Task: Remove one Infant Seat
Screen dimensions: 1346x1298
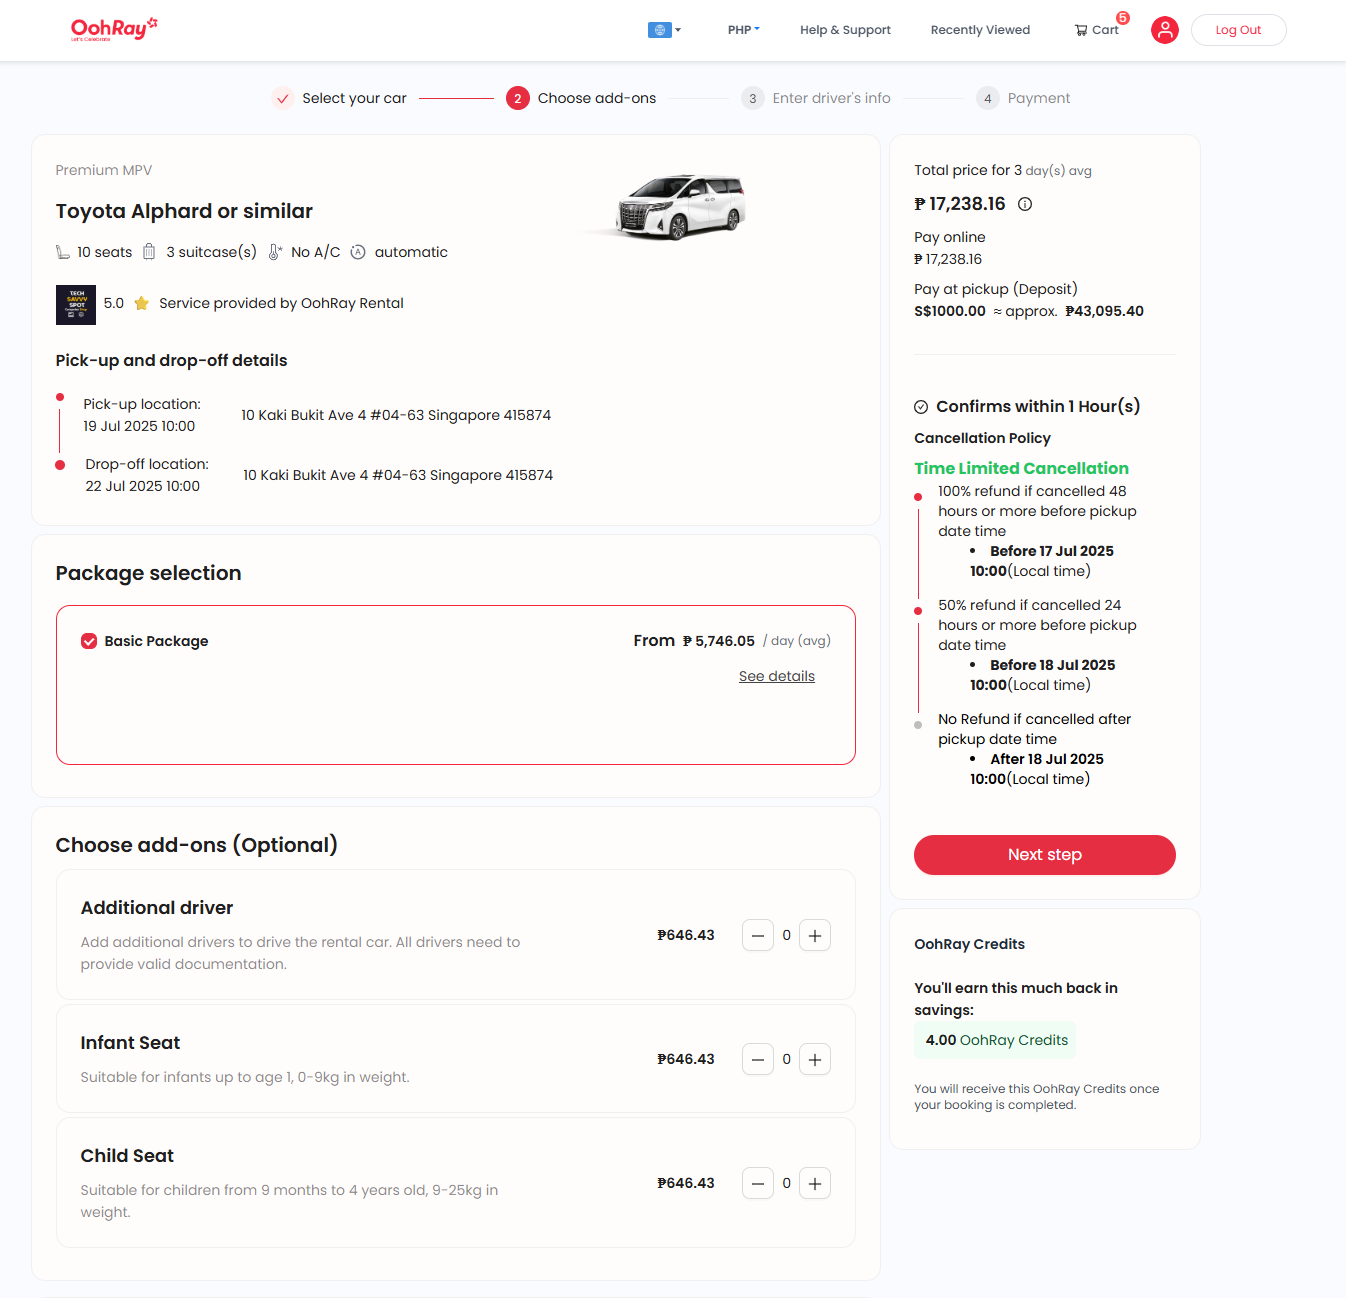Action: (758, 1060)
